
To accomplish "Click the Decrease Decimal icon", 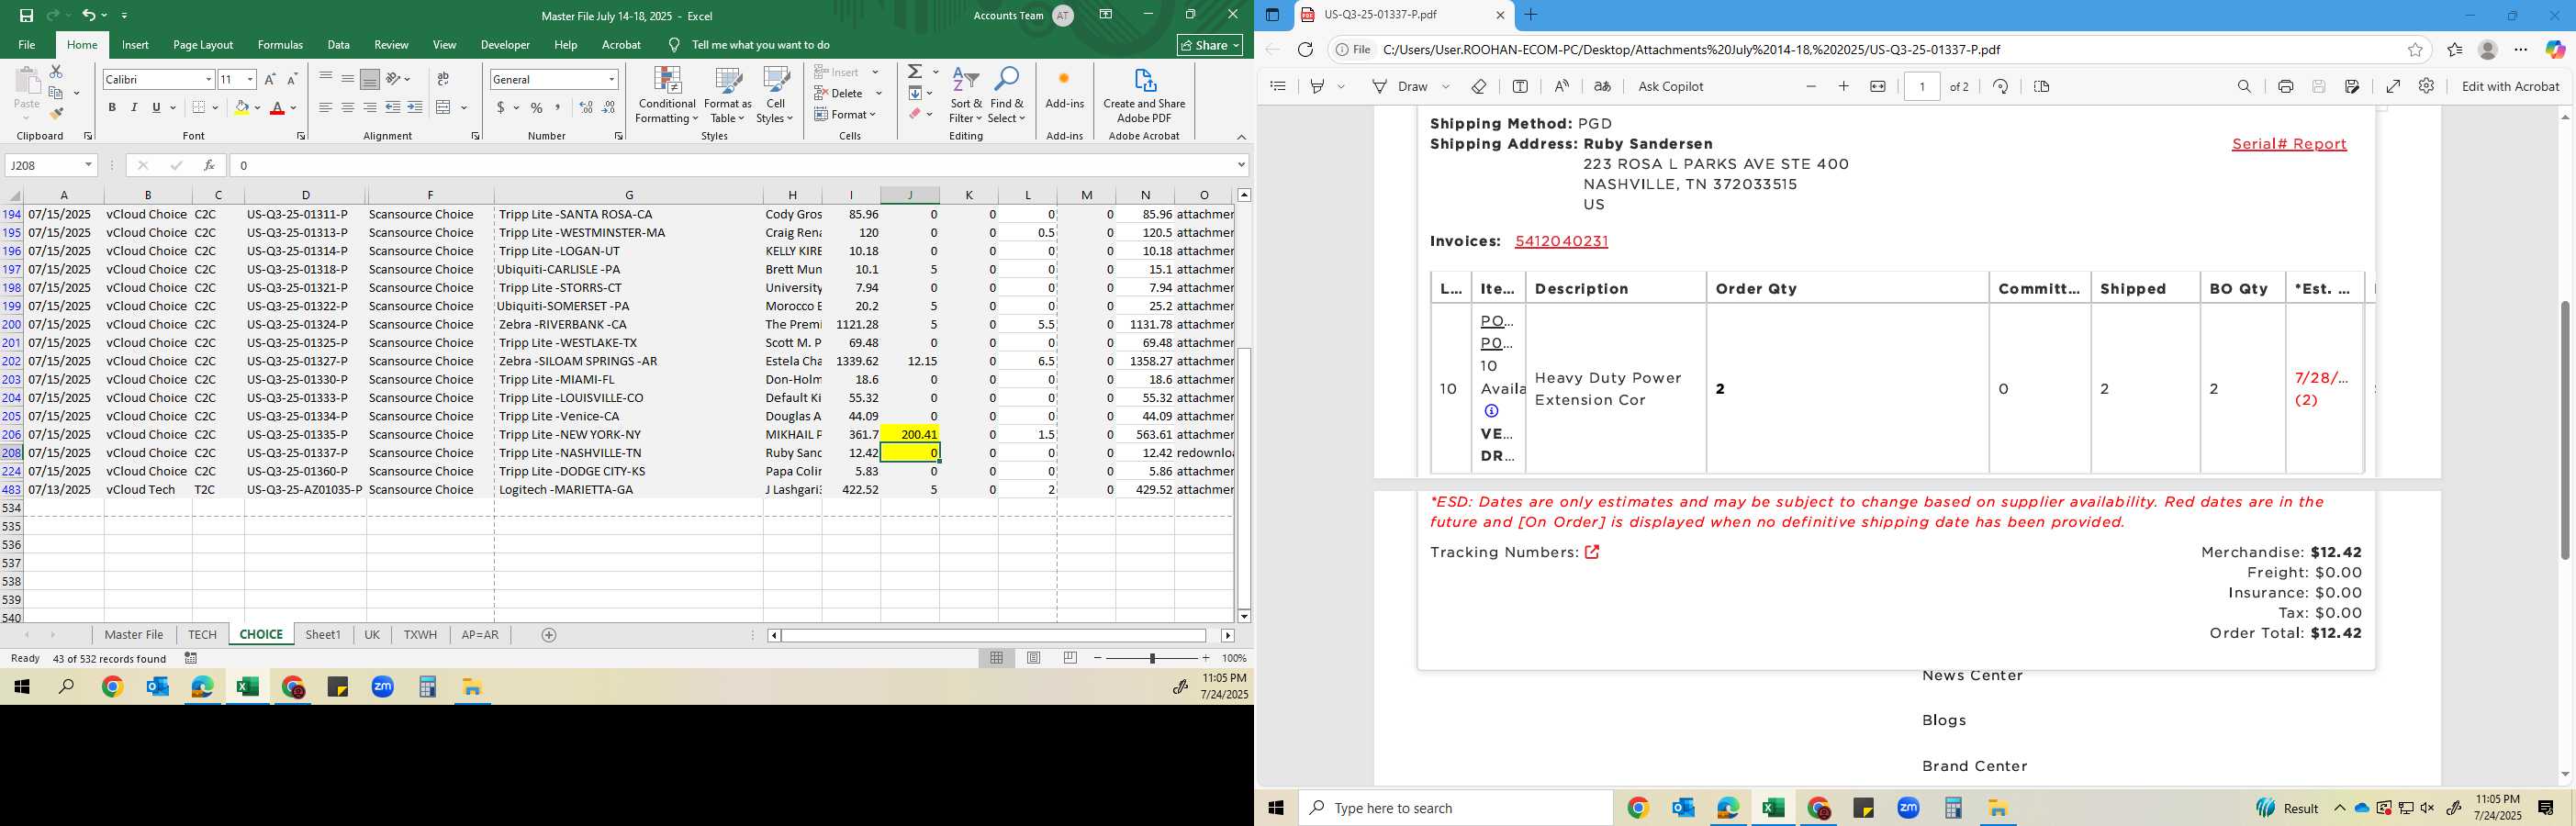I will 608,107.
